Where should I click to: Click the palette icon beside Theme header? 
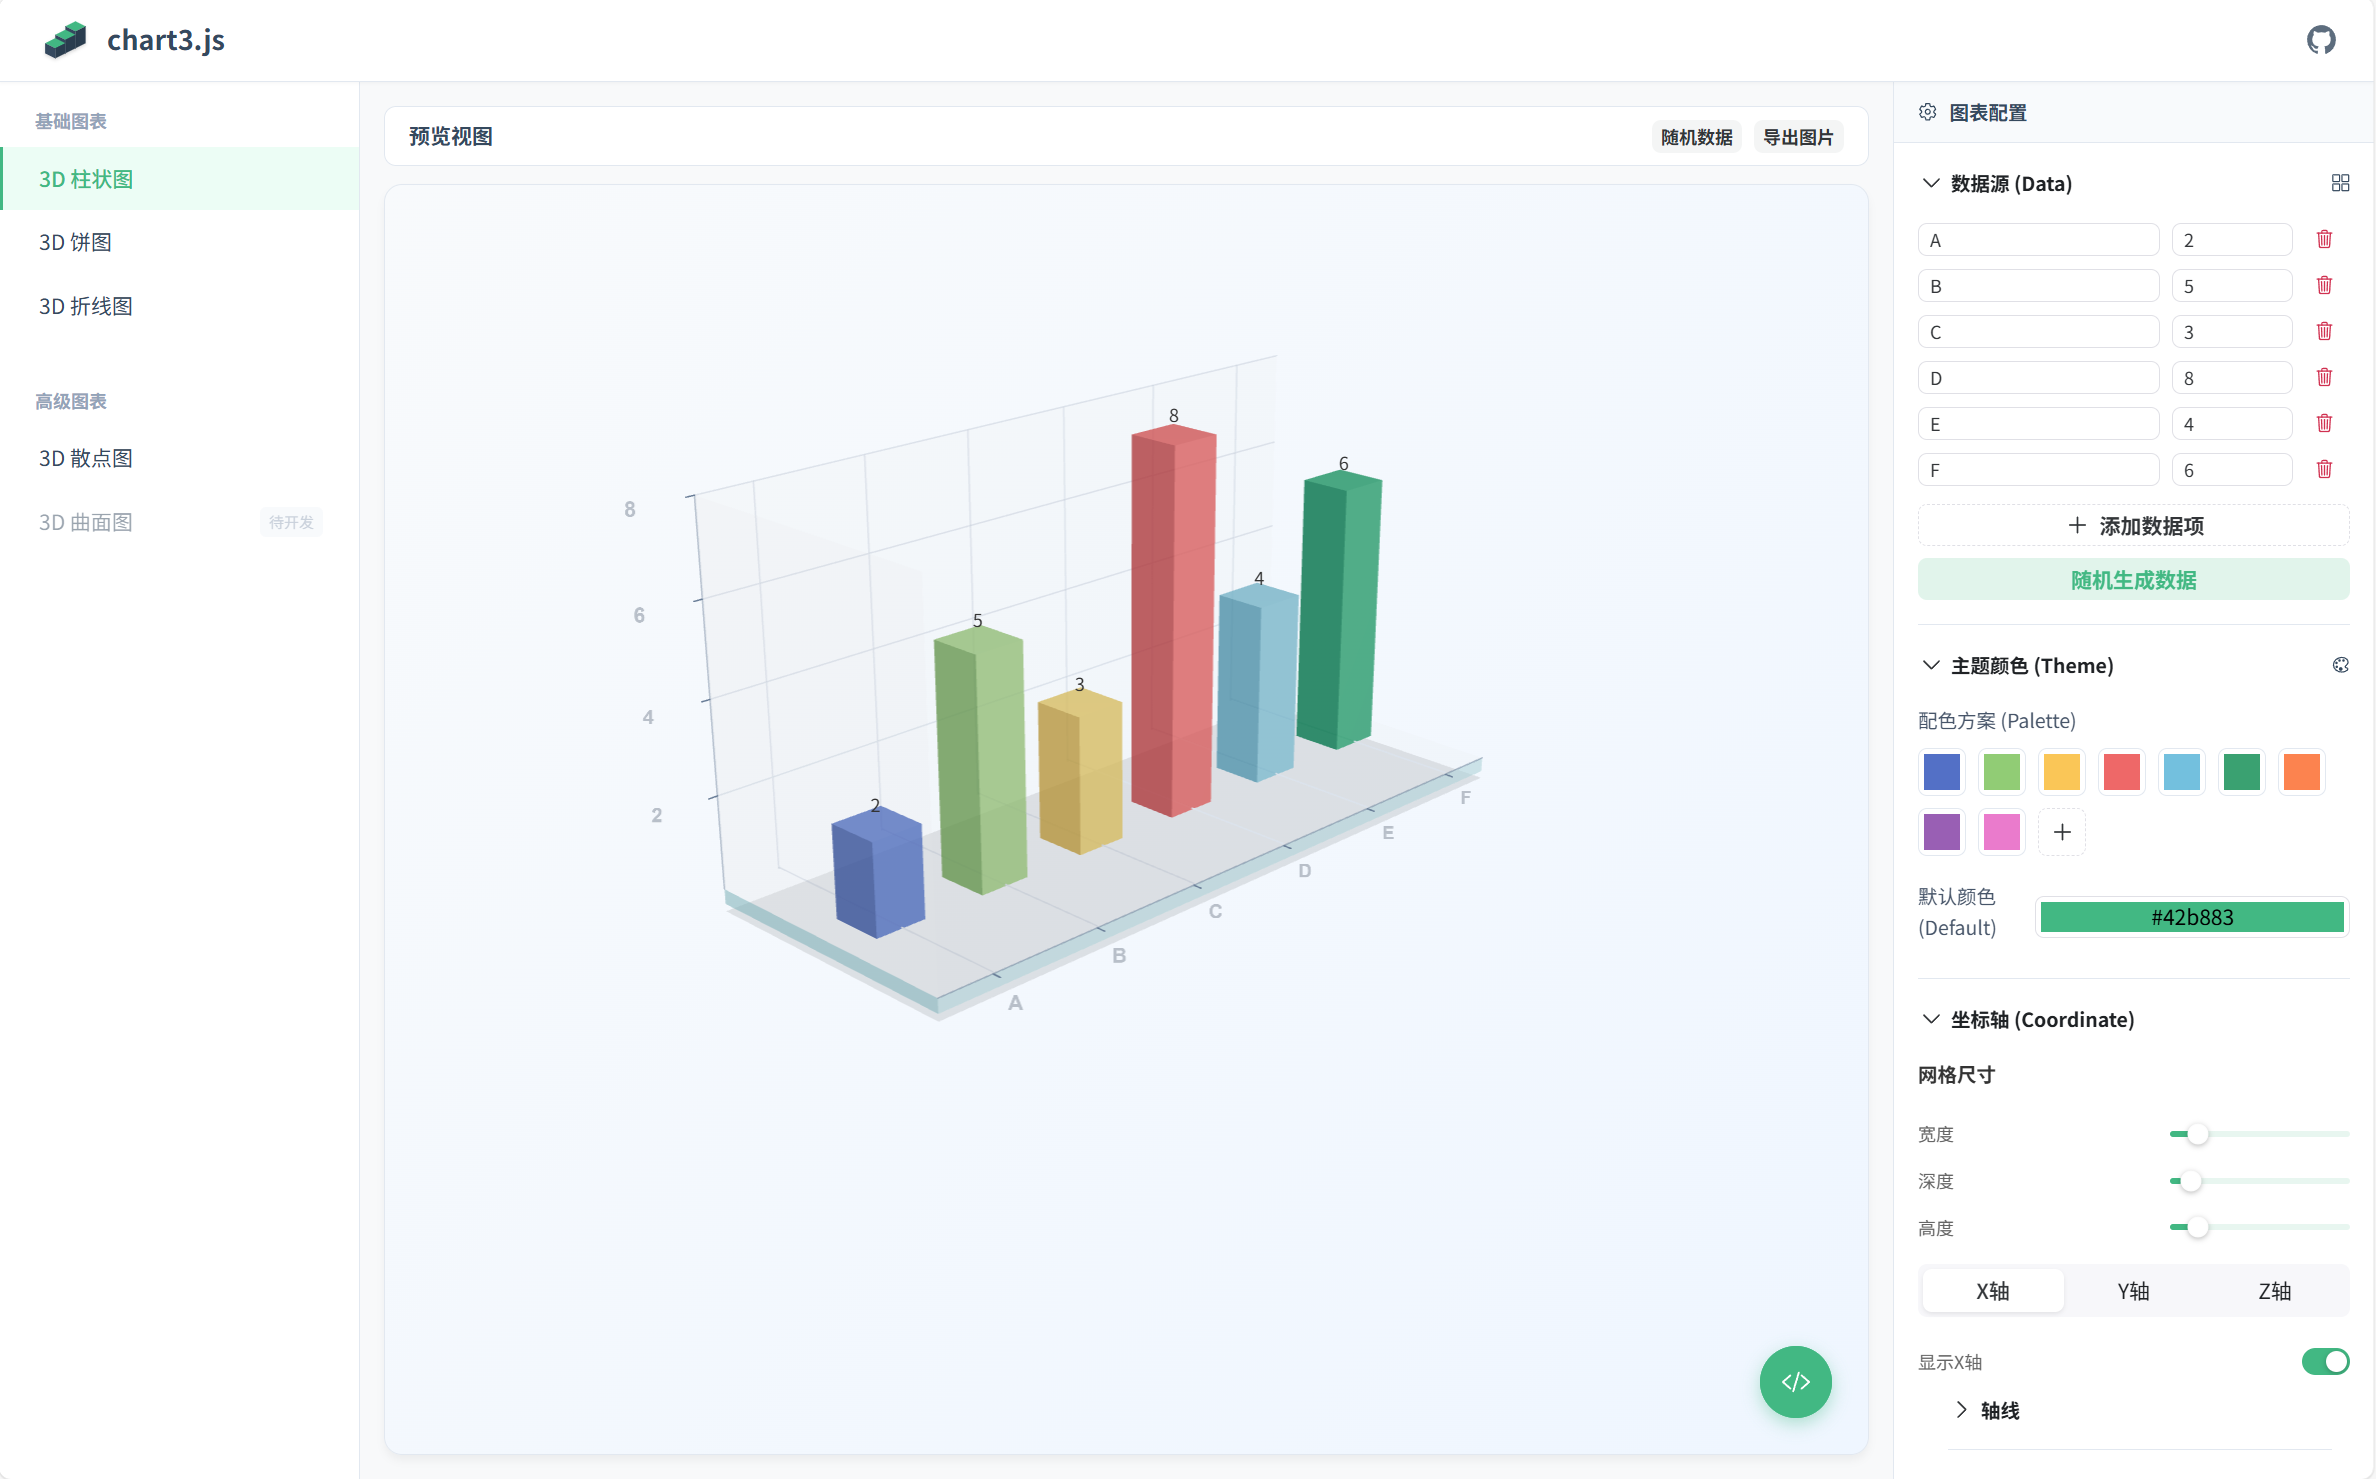pos(2340,665)
